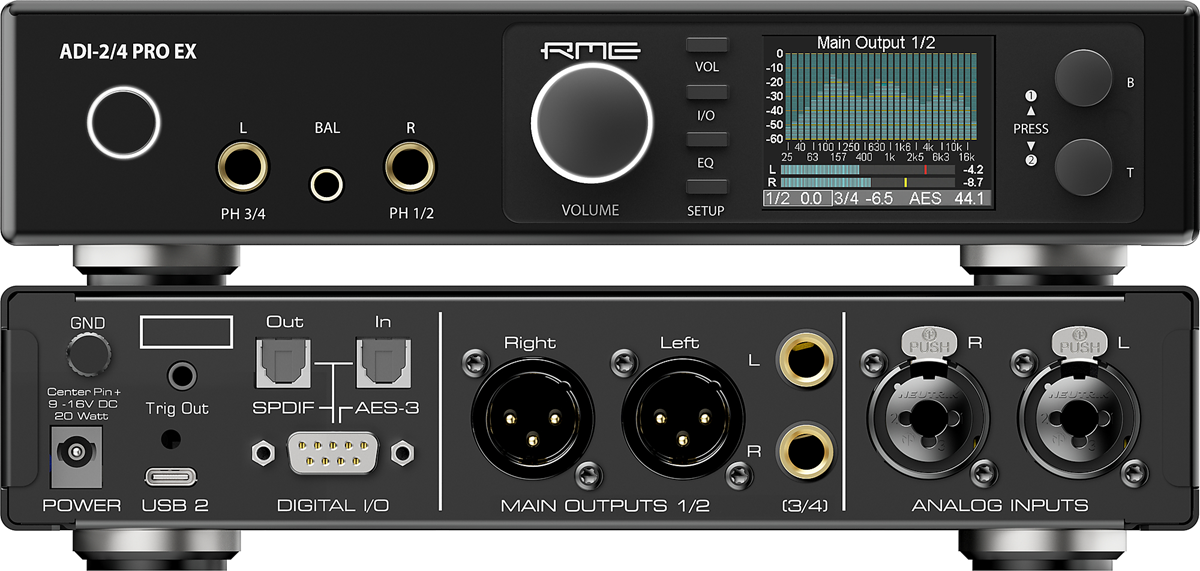Click the MAIN OUTPUTS 1/2 label
This screenshot has width=1200, height=571.
tap(605, 506)
